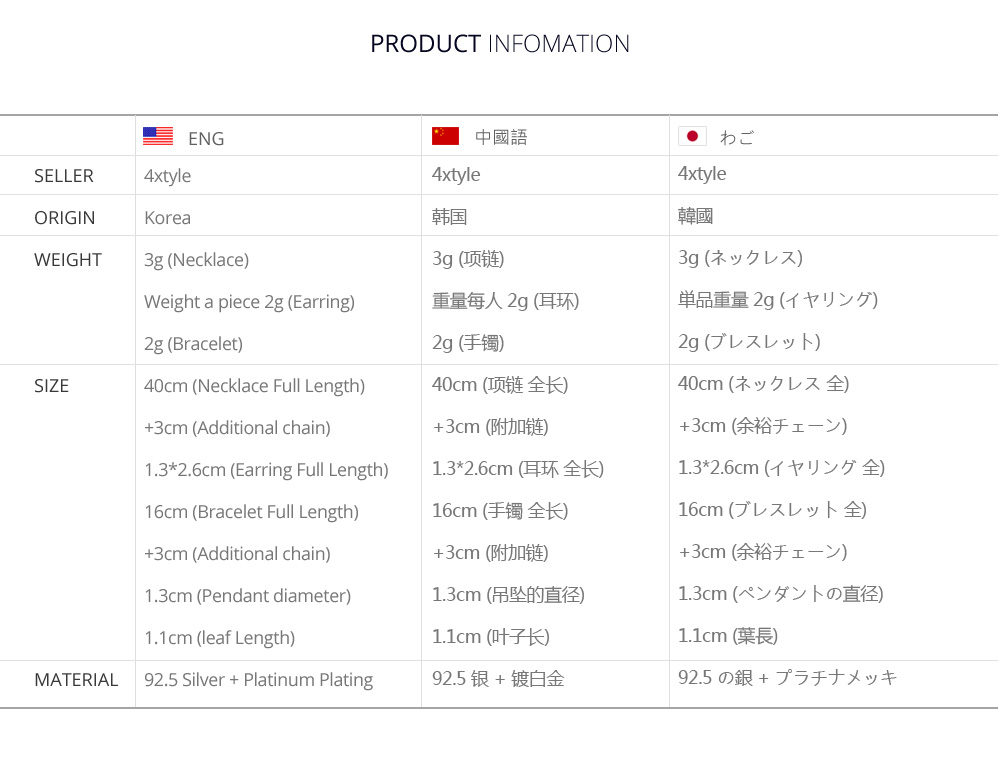This screenshot has width=999, height=764.
Task: Click the WEIGHT row label
Action: click(x=68, y=260)
